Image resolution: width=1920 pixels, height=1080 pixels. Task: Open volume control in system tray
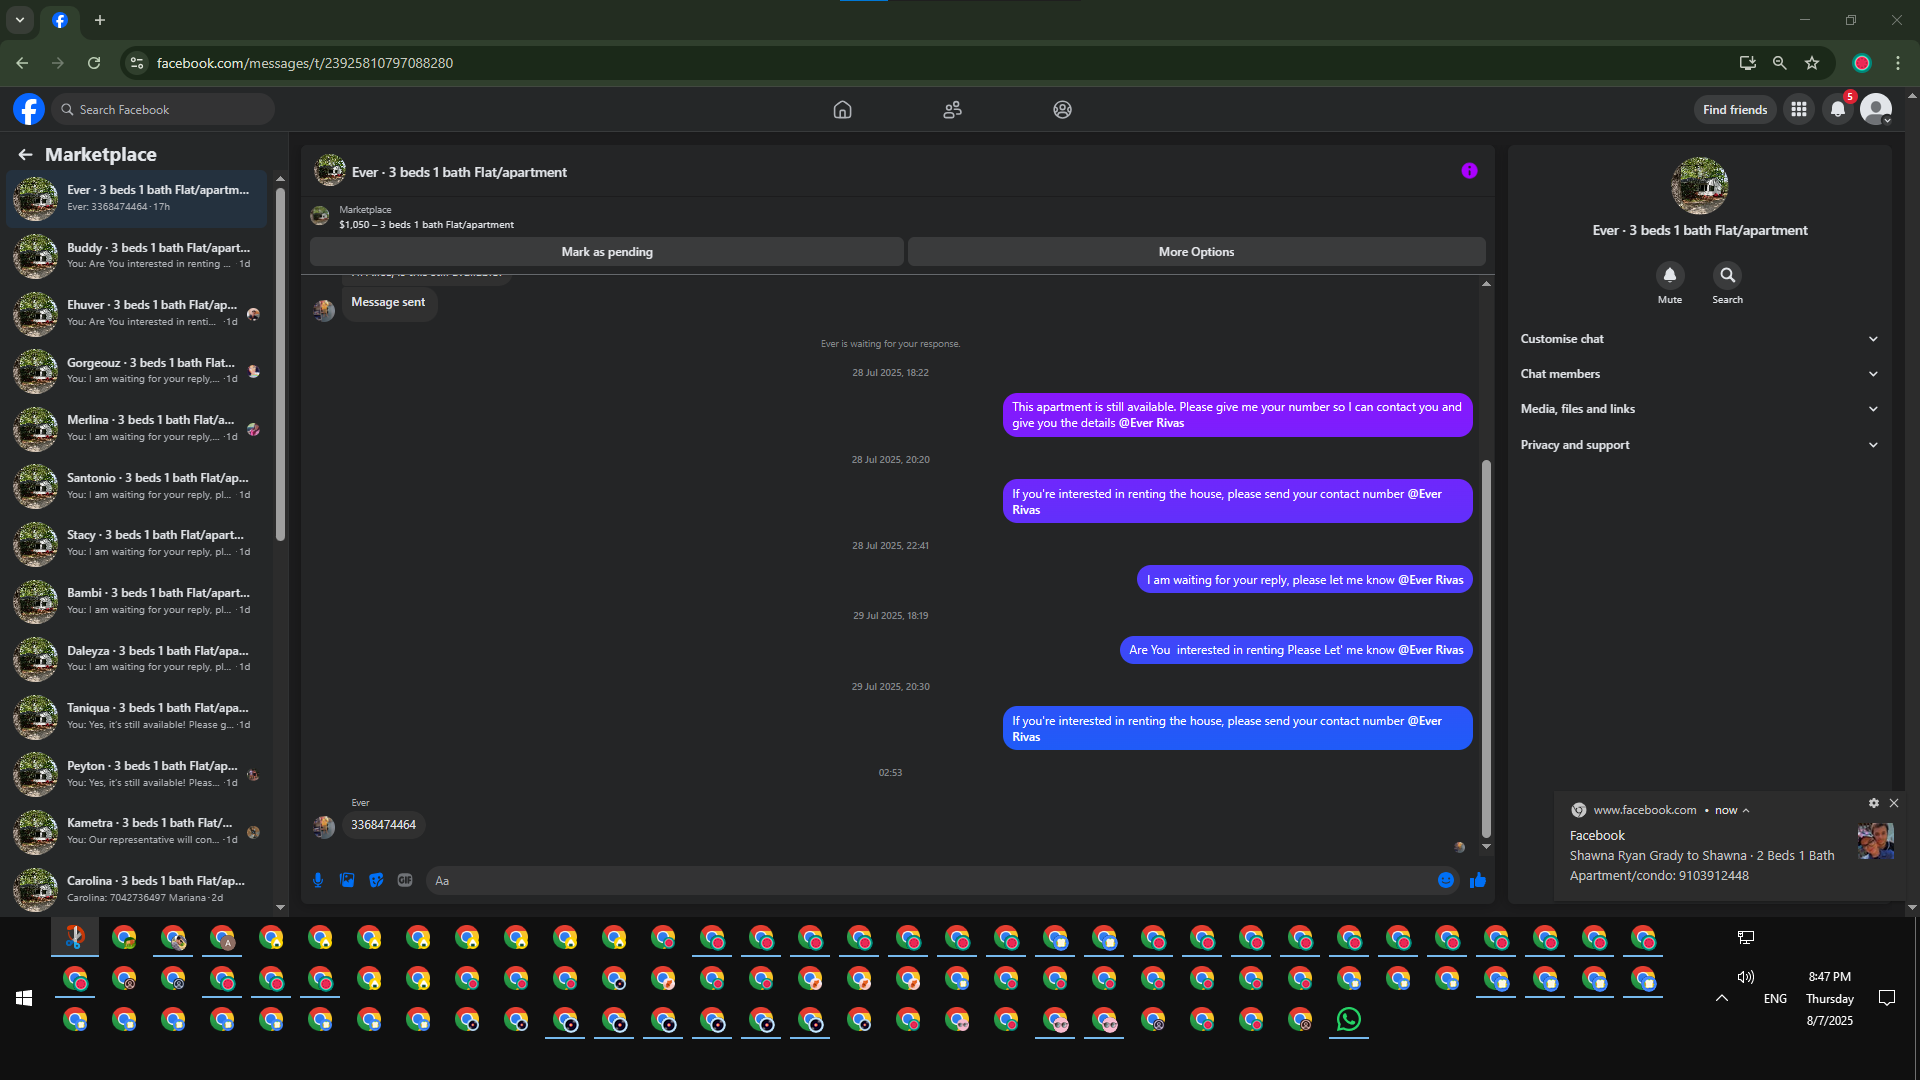tap(1746, 977)
